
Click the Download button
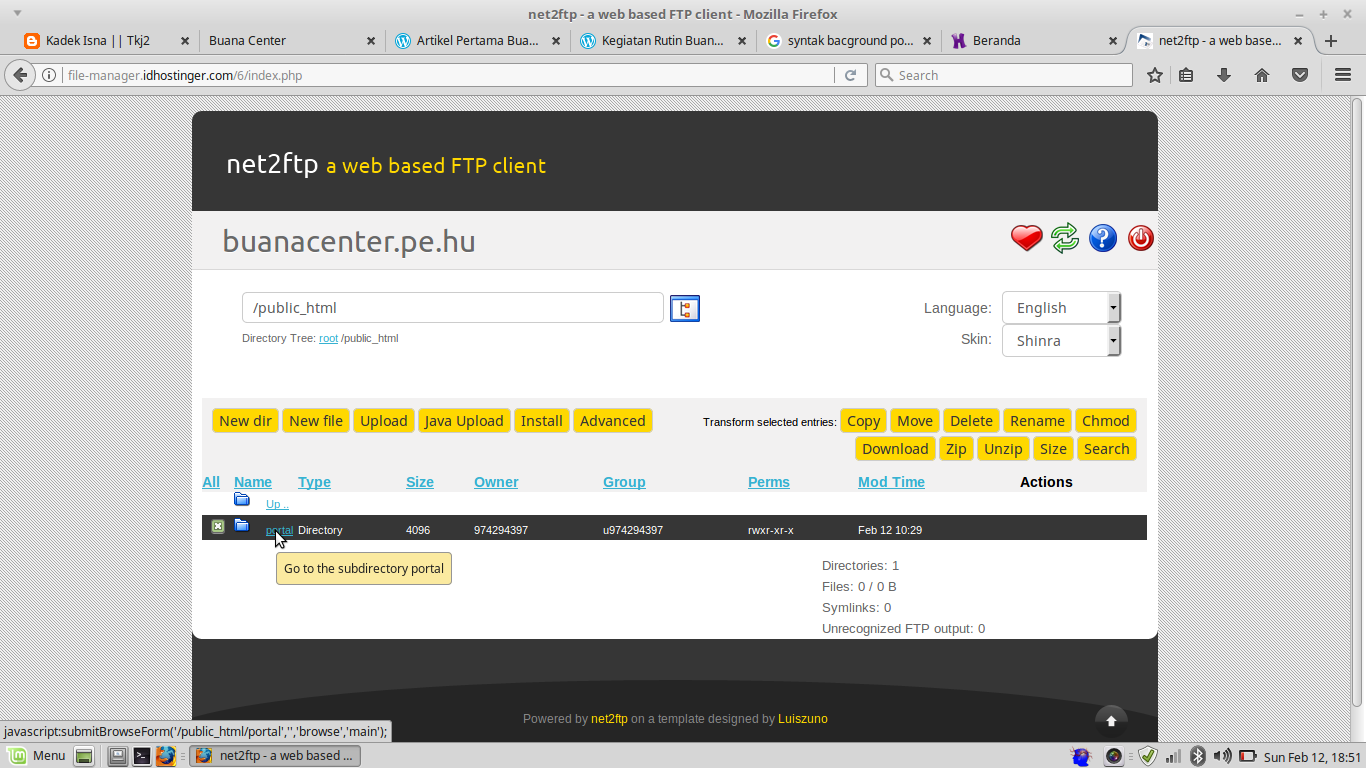tap(895, 449)
